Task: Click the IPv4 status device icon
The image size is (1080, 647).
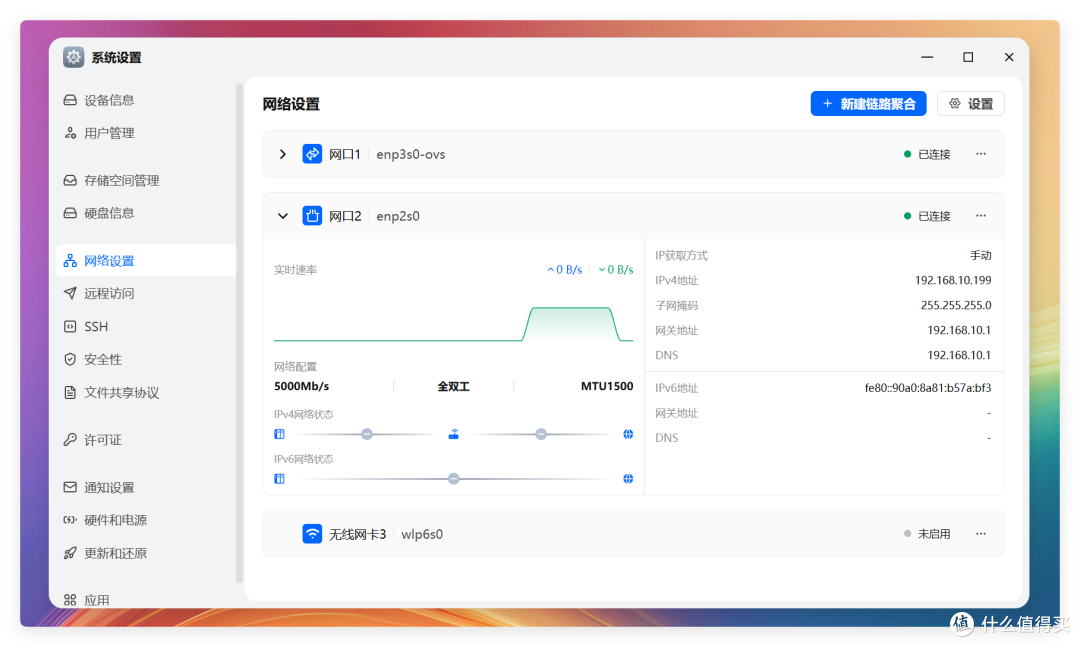Action: click(x=279, y=434)
